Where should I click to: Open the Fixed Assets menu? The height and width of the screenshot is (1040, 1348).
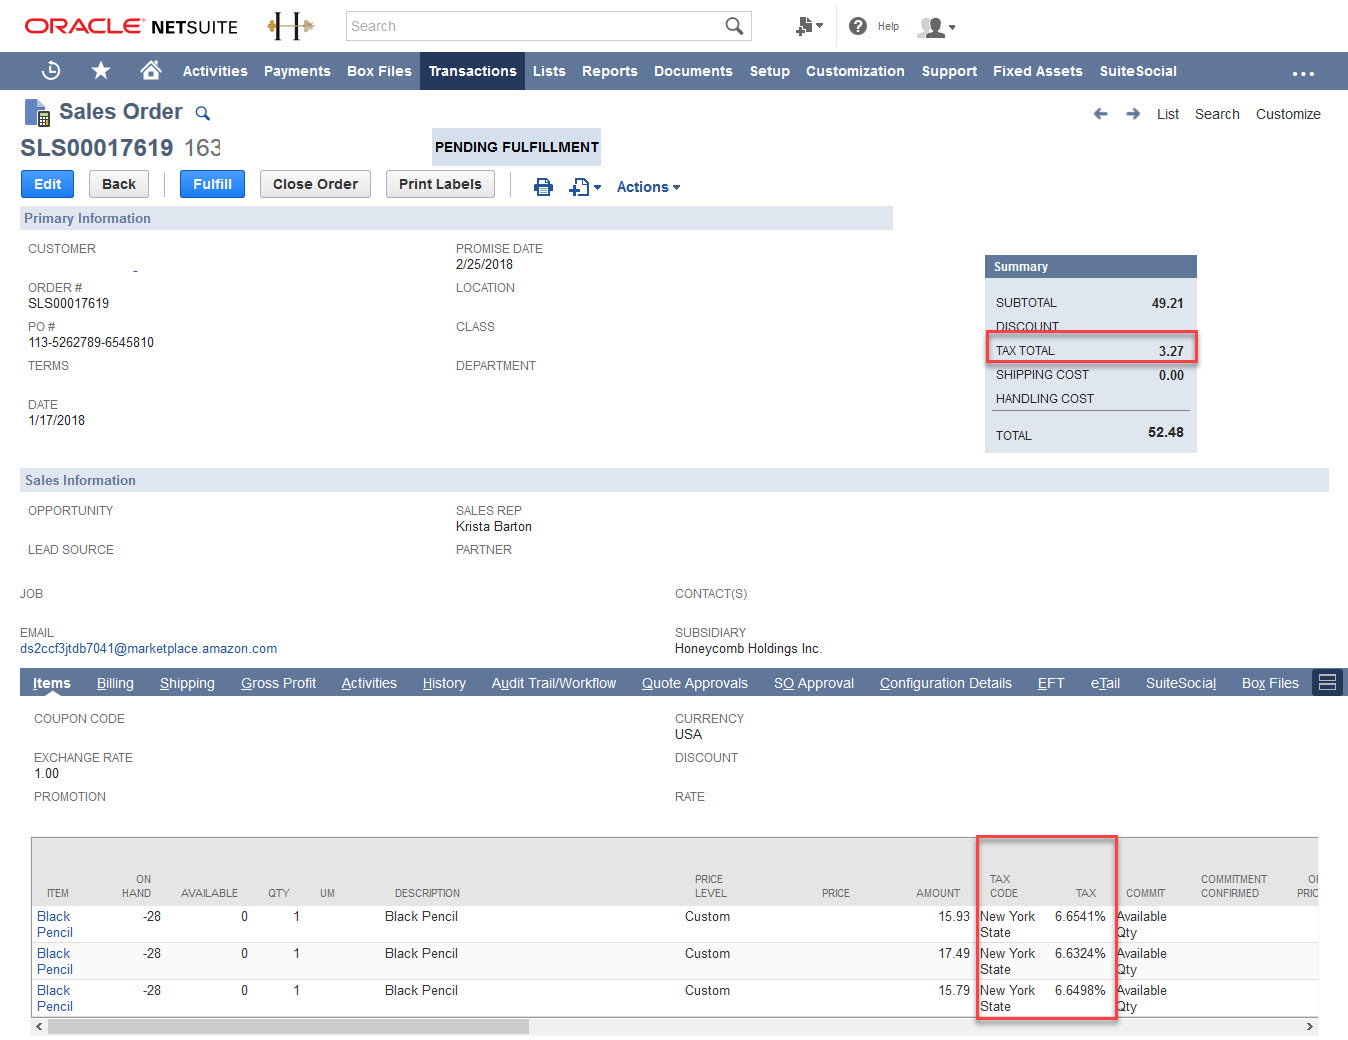pyautogui.click(x=1037, y=71)
